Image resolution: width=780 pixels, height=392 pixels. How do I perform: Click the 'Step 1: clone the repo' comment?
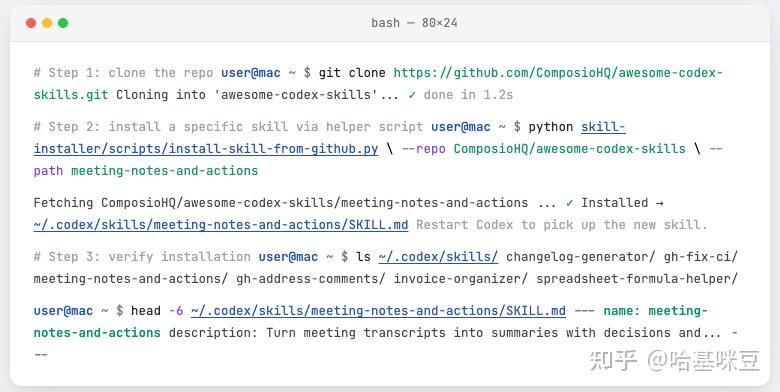[x=123, y=73]
